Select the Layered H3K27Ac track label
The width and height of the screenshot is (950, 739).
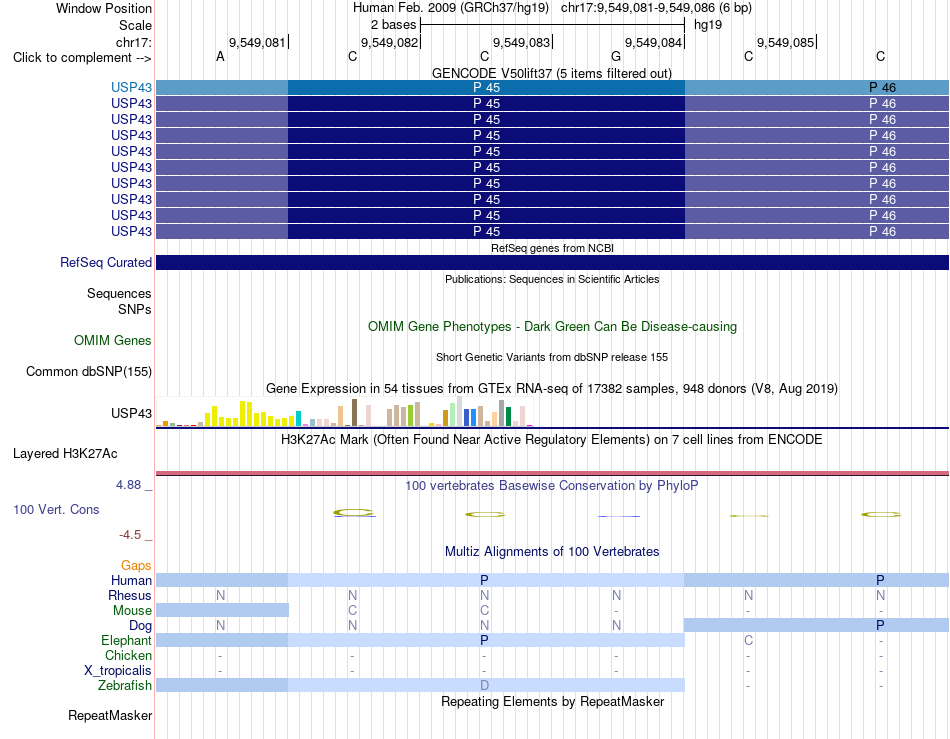tap(65, 454)
